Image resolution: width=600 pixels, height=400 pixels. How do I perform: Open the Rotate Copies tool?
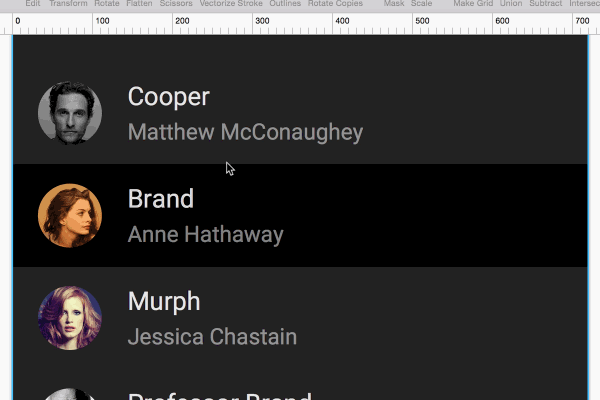[335, 4]
